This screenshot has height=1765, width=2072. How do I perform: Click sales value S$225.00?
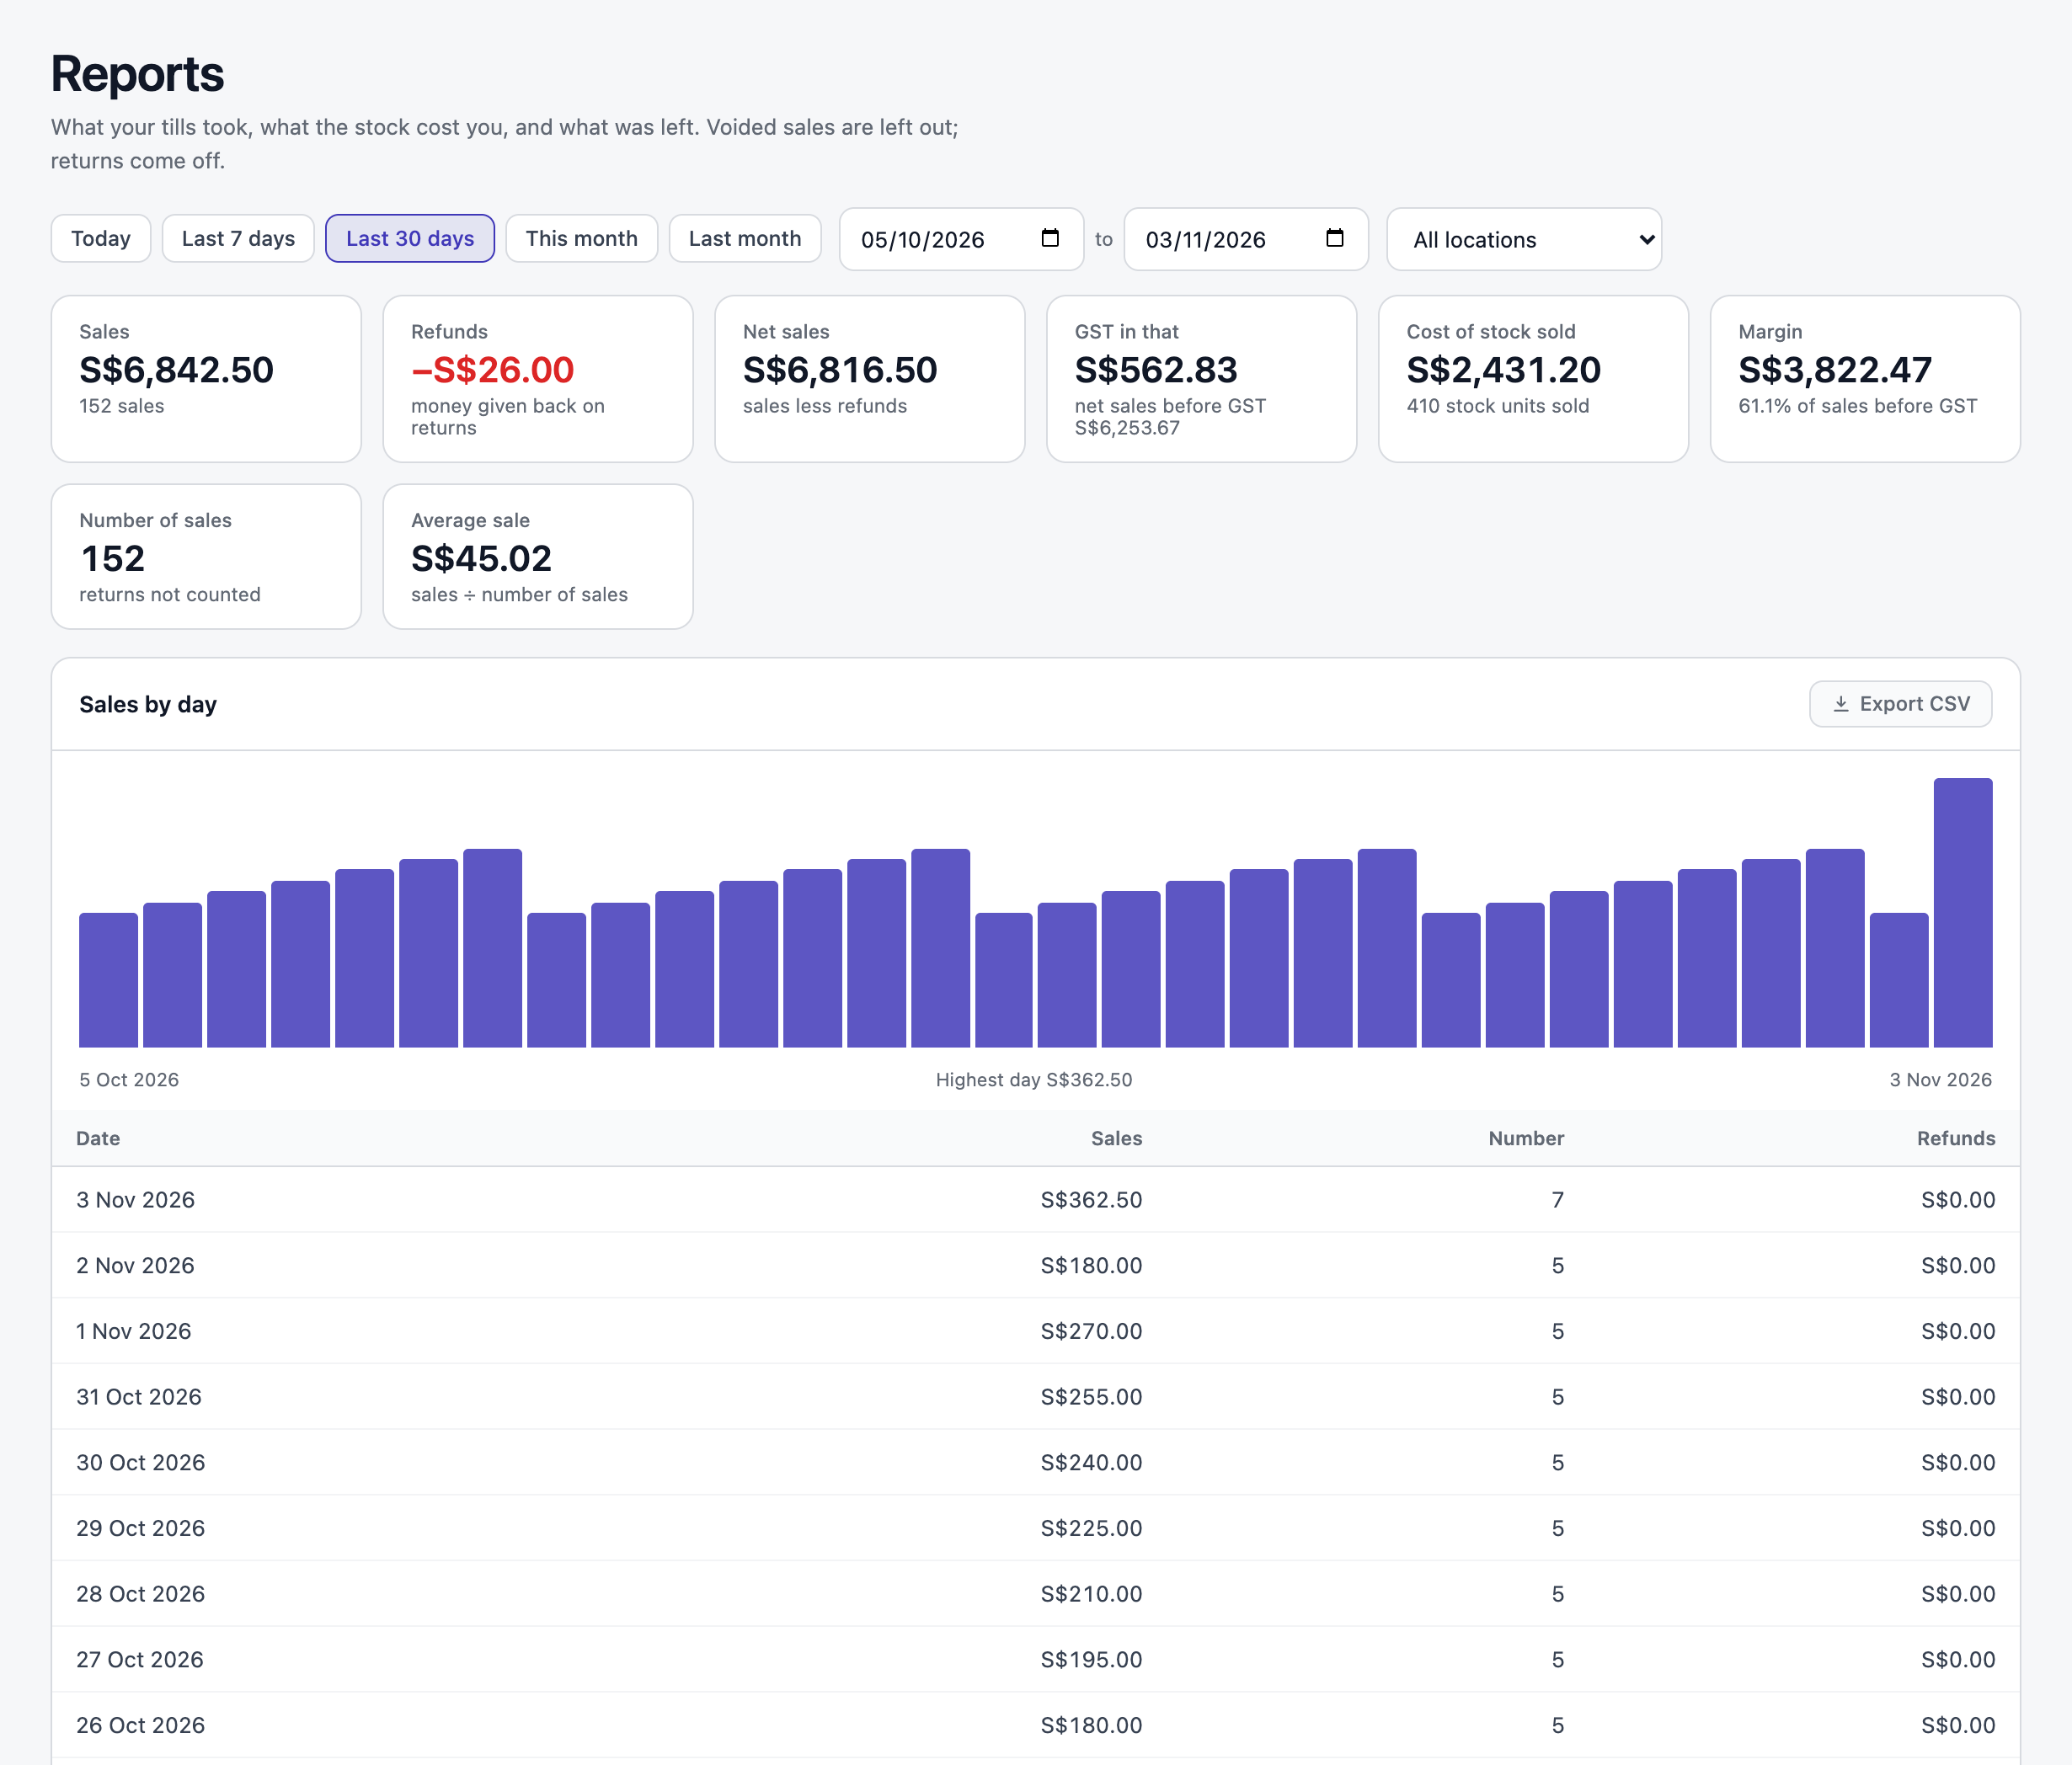coord(1091,1529)
